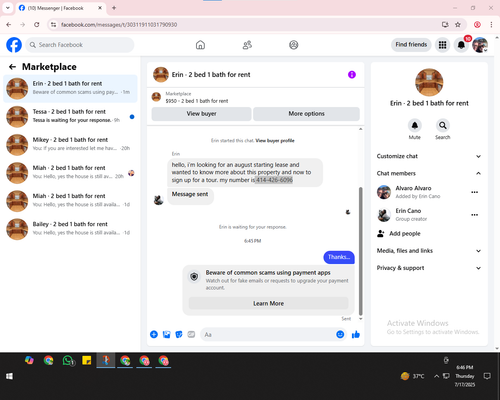Viewport: 500px width, 400px height.
Task: Bookmark this page with the star
Action: 458,25
